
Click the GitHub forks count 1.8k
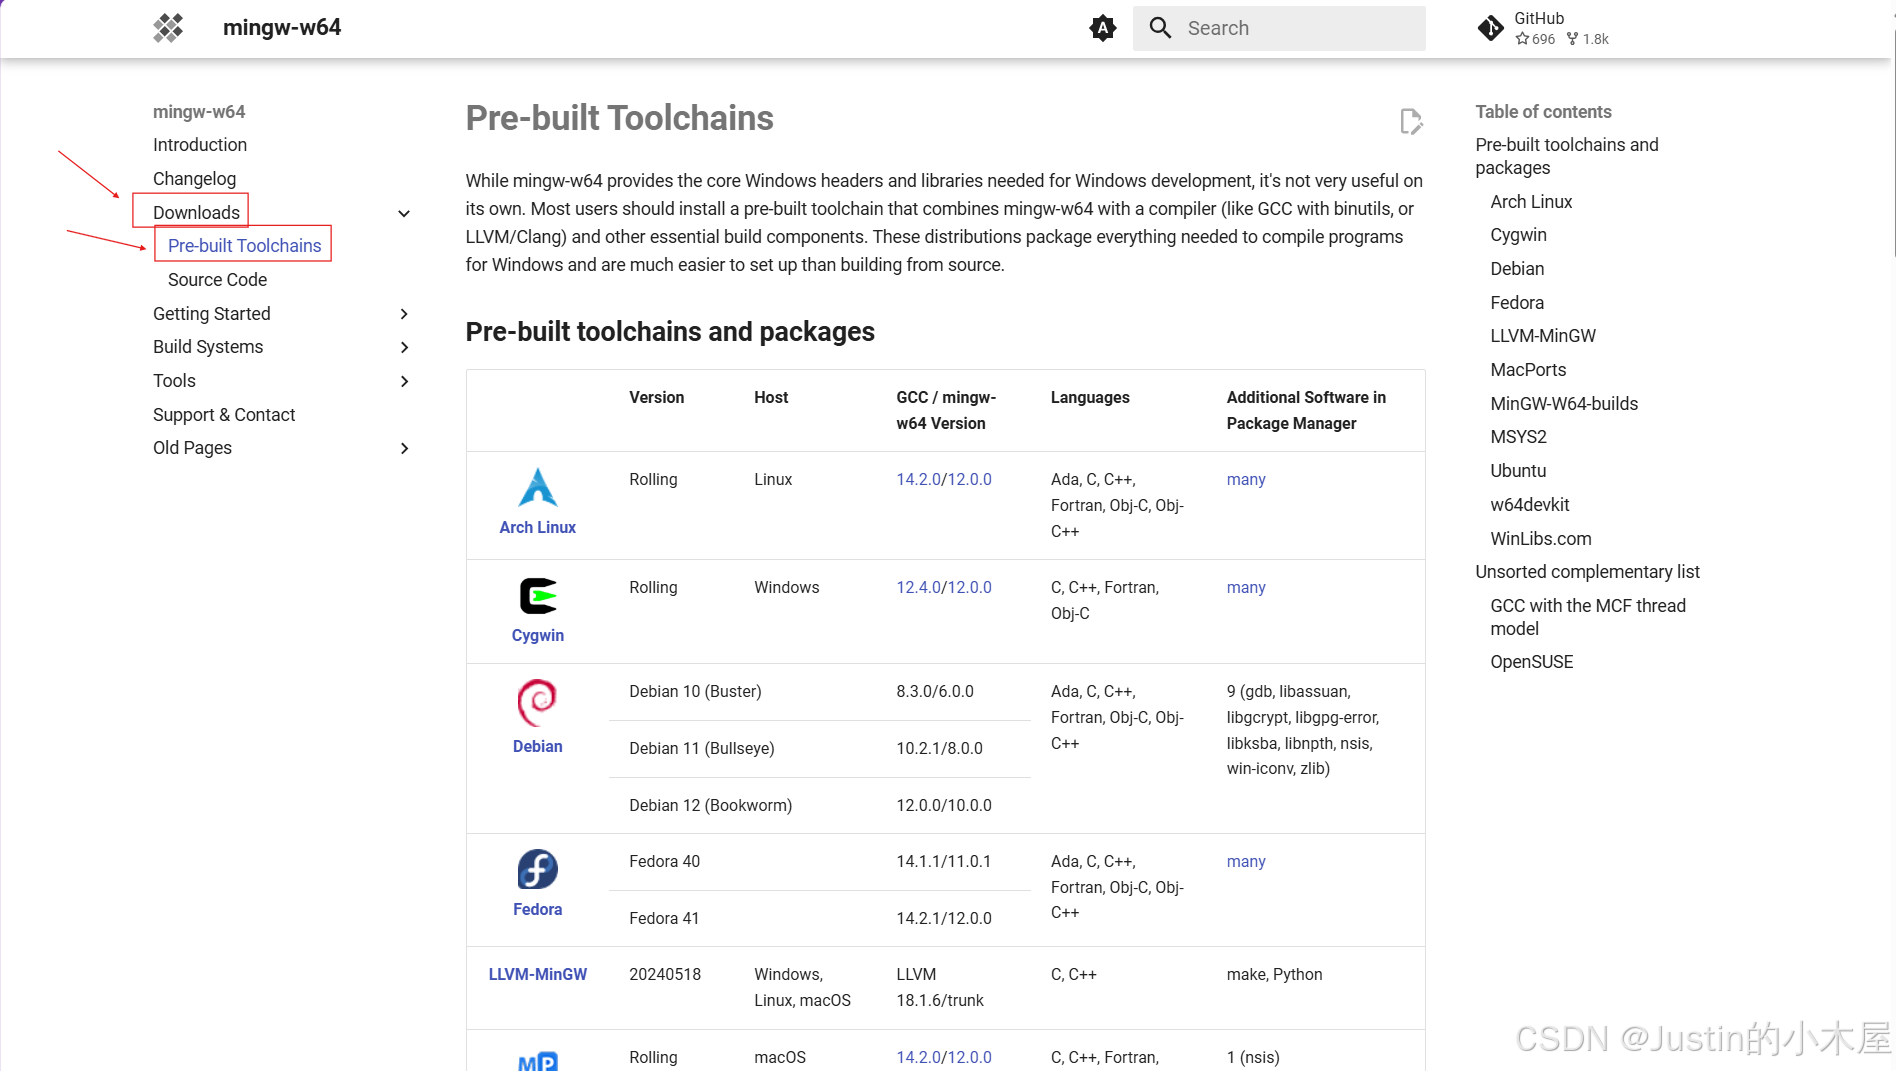[x=1588, y=39]
